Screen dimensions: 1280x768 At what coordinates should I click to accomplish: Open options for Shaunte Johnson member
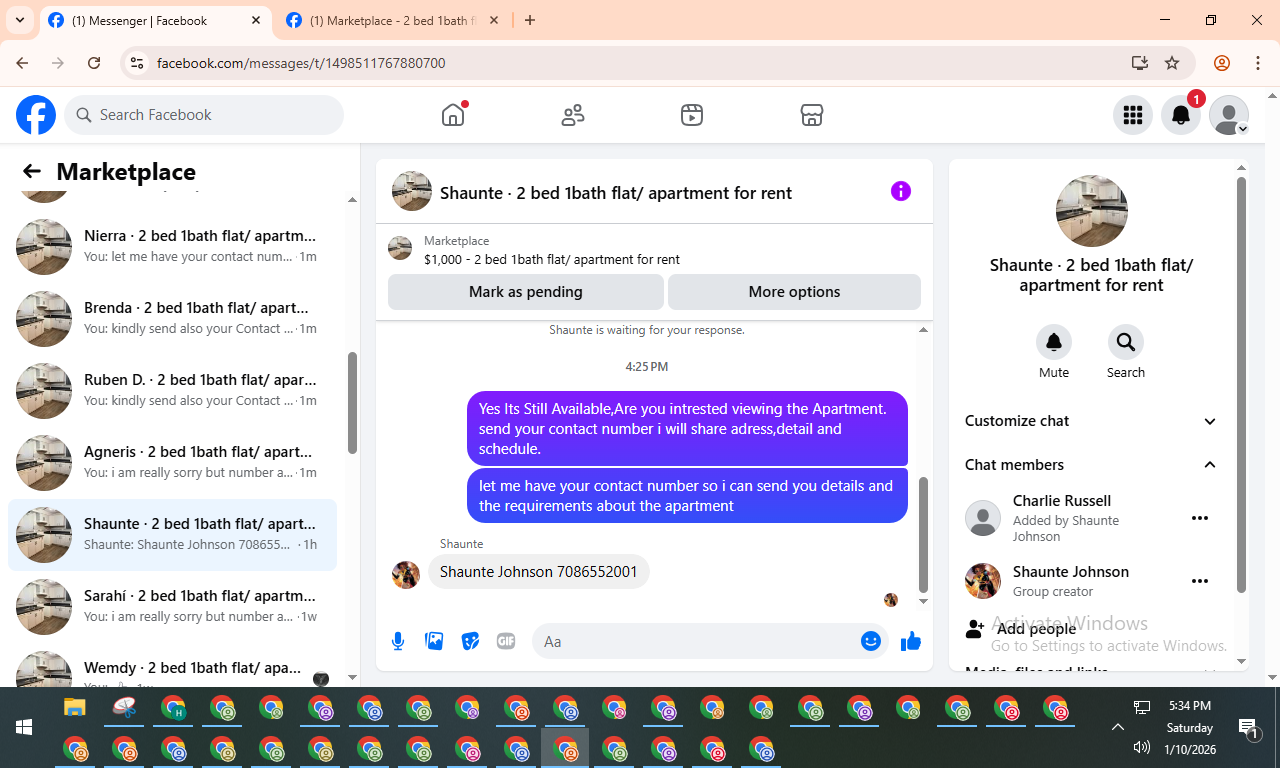(x=1200, y=581)
